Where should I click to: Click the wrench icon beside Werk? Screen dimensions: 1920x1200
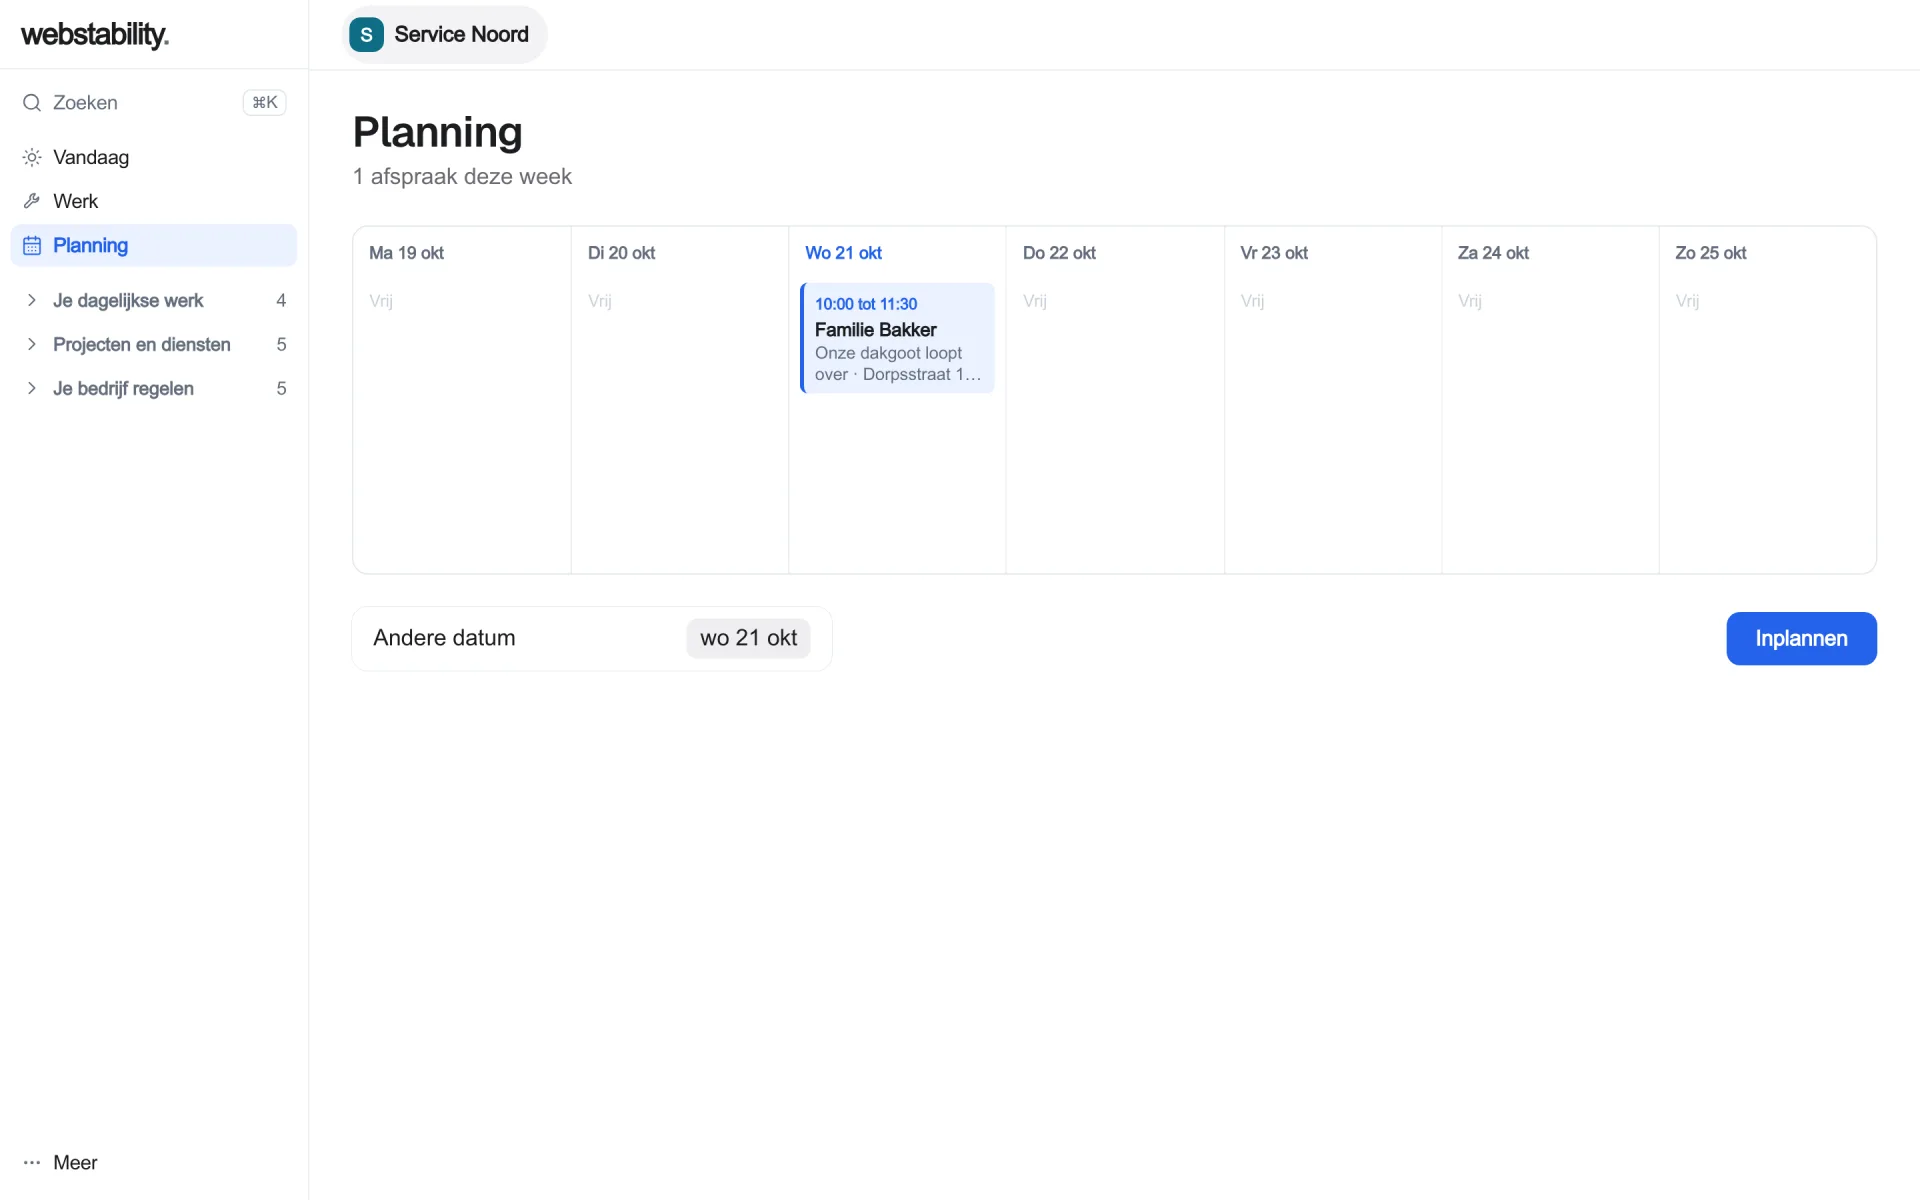[x=32, y=201]
